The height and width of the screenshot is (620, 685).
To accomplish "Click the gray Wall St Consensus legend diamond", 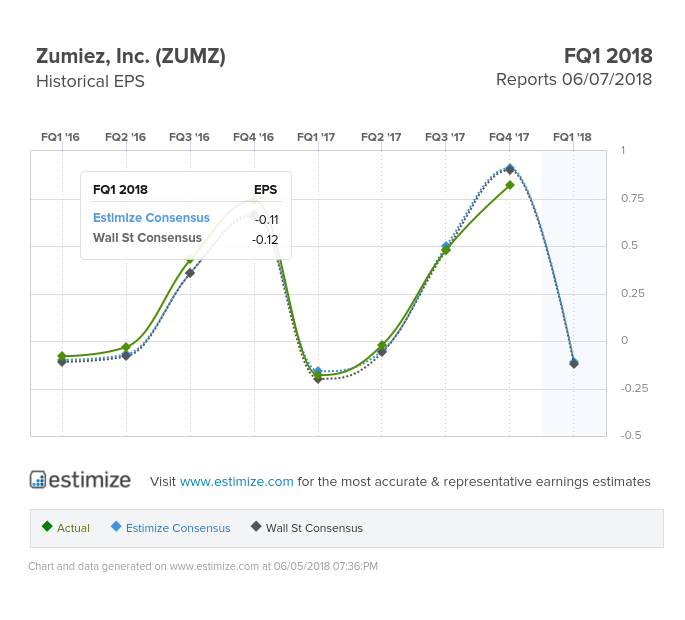I will (x=256, y=526).
